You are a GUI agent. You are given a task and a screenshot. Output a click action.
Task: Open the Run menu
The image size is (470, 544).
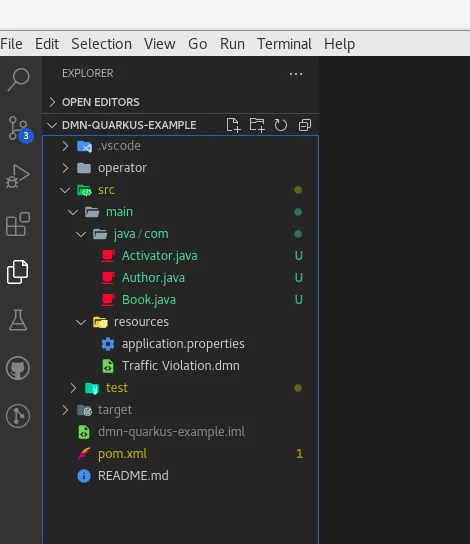click(232, 44)
